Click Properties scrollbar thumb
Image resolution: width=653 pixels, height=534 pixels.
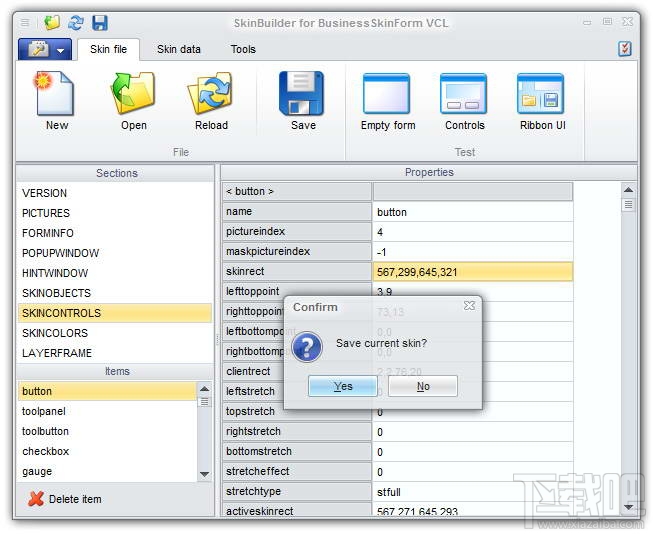tap(628, 205)
